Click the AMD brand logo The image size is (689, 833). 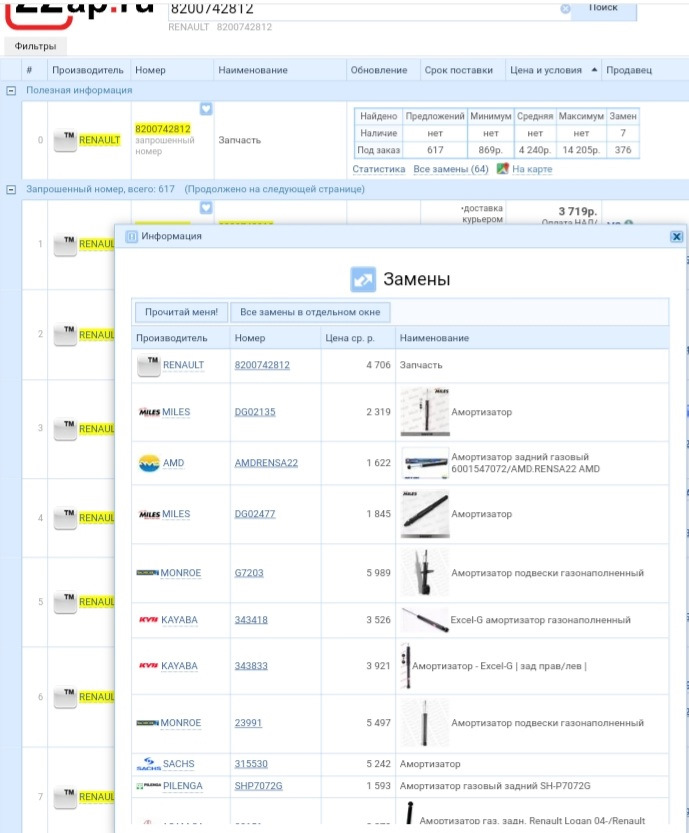pyautogui.click(x=149, y=463)
